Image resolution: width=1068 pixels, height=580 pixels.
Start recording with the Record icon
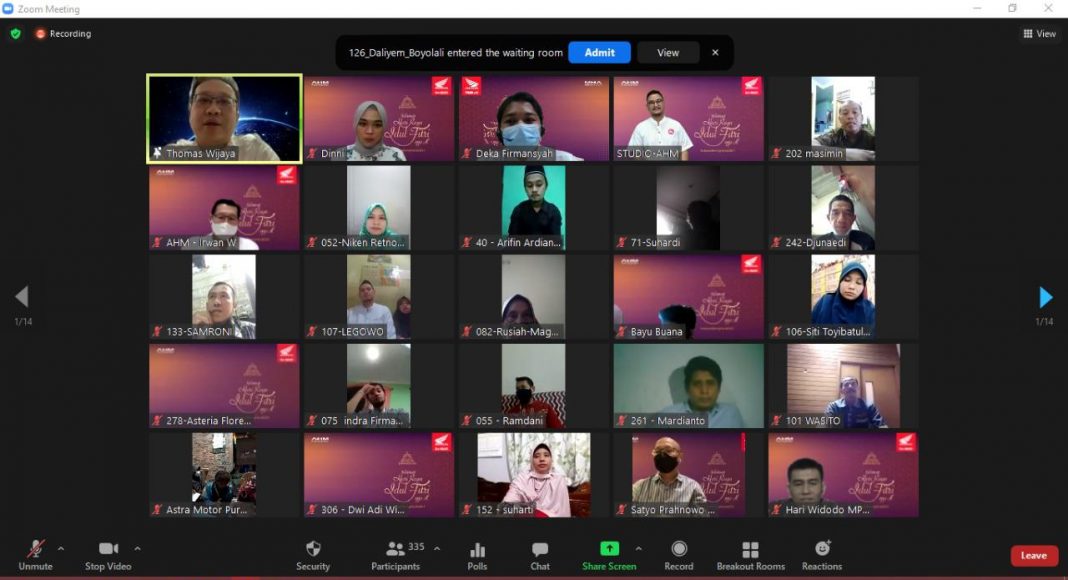(x=679, y=549)
